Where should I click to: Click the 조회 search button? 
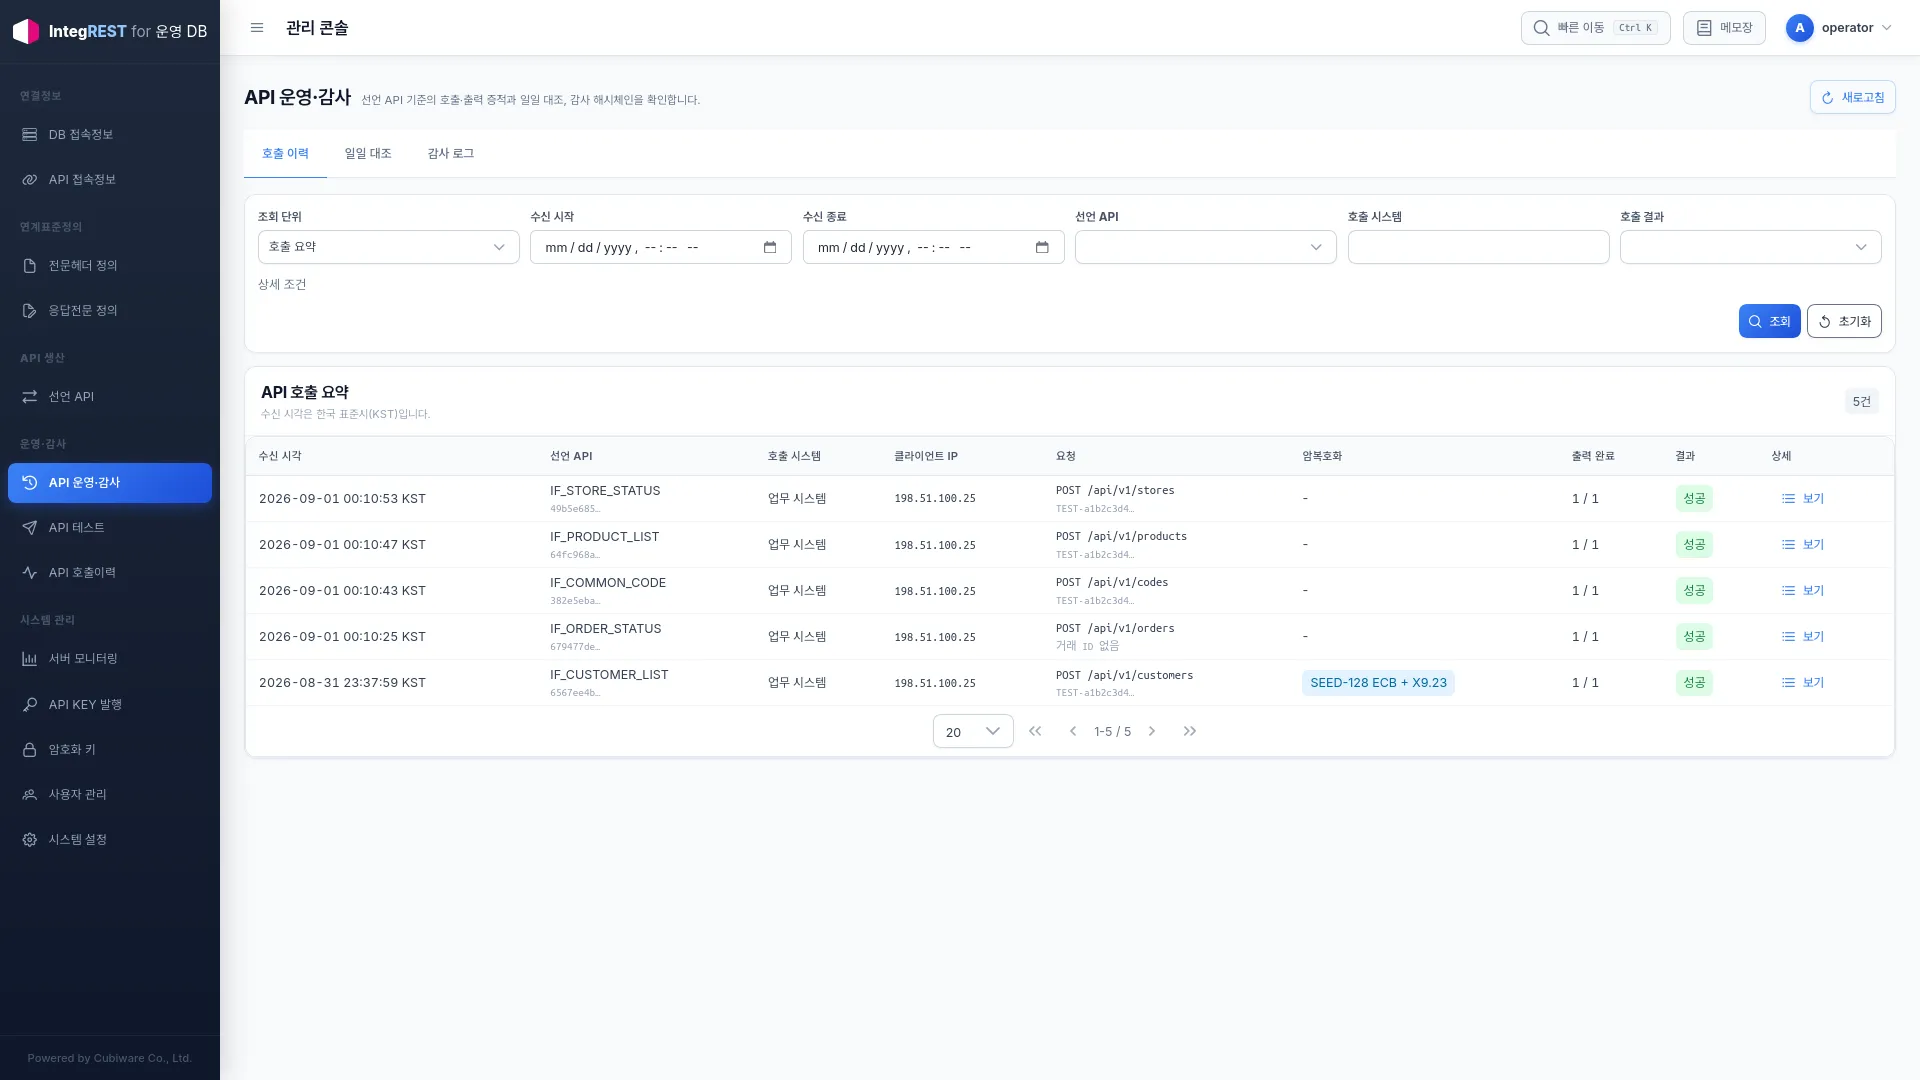pyautogui.click(x=1769, y=321)
